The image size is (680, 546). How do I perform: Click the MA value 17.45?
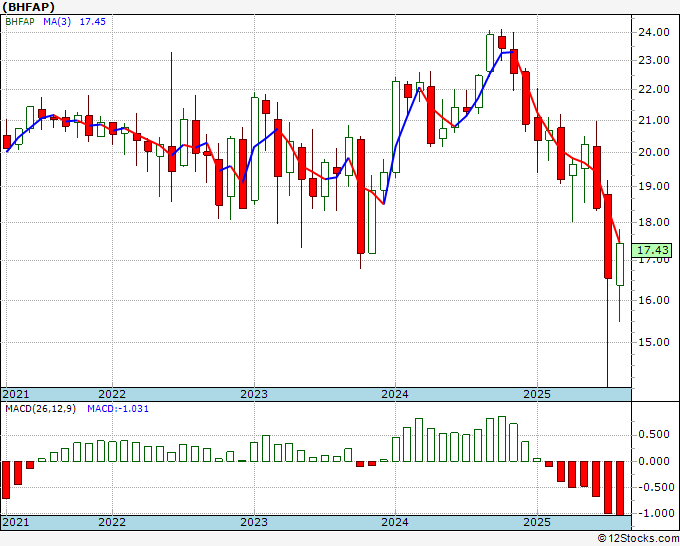92,21
